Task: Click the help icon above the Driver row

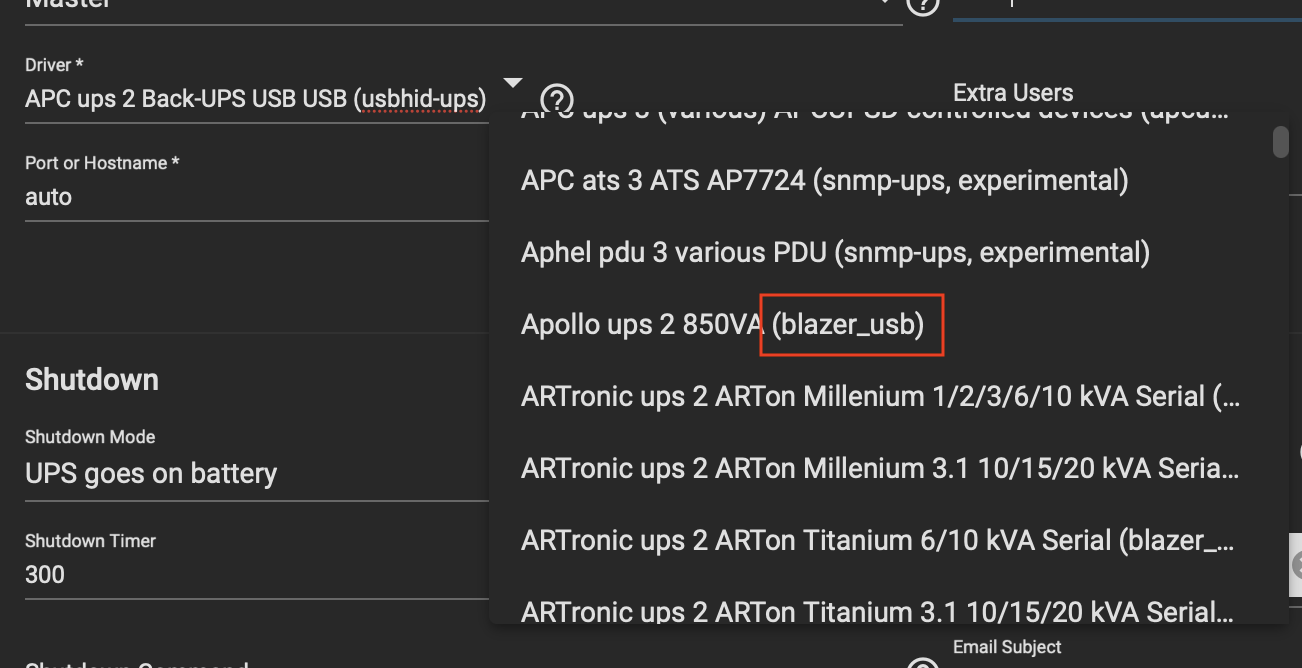Action: point(923,6)
